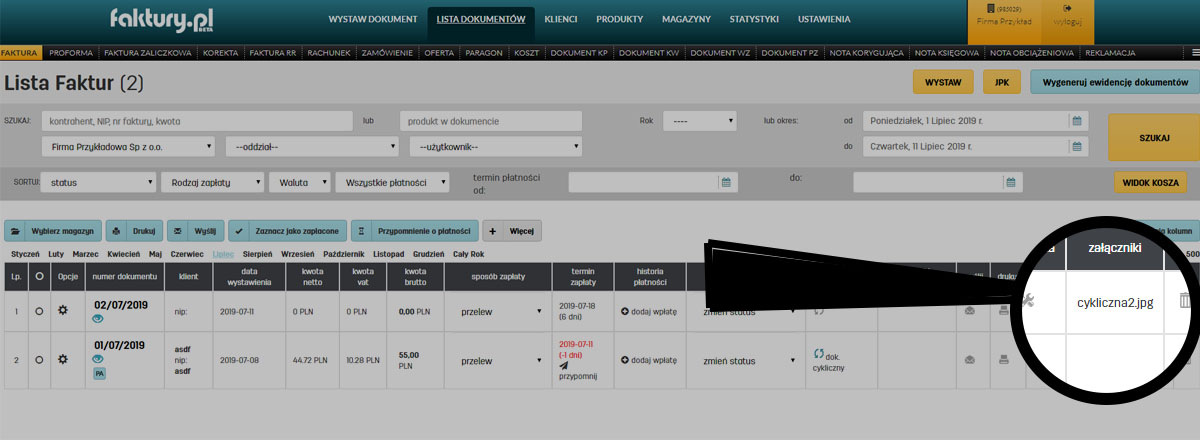
Task: Select the radio button for invoice row 1
Action: (x=39, y=311)
